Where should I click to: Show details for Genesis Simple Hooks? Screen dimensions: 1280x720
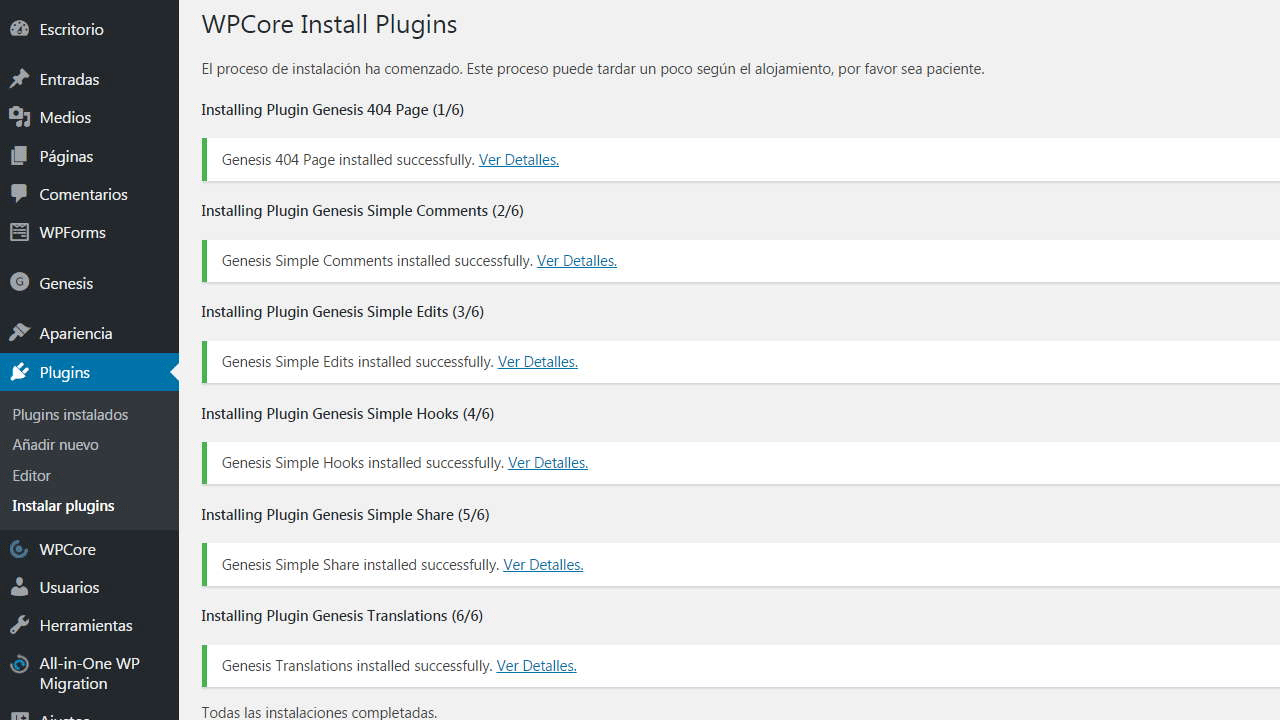pos(548,463)
